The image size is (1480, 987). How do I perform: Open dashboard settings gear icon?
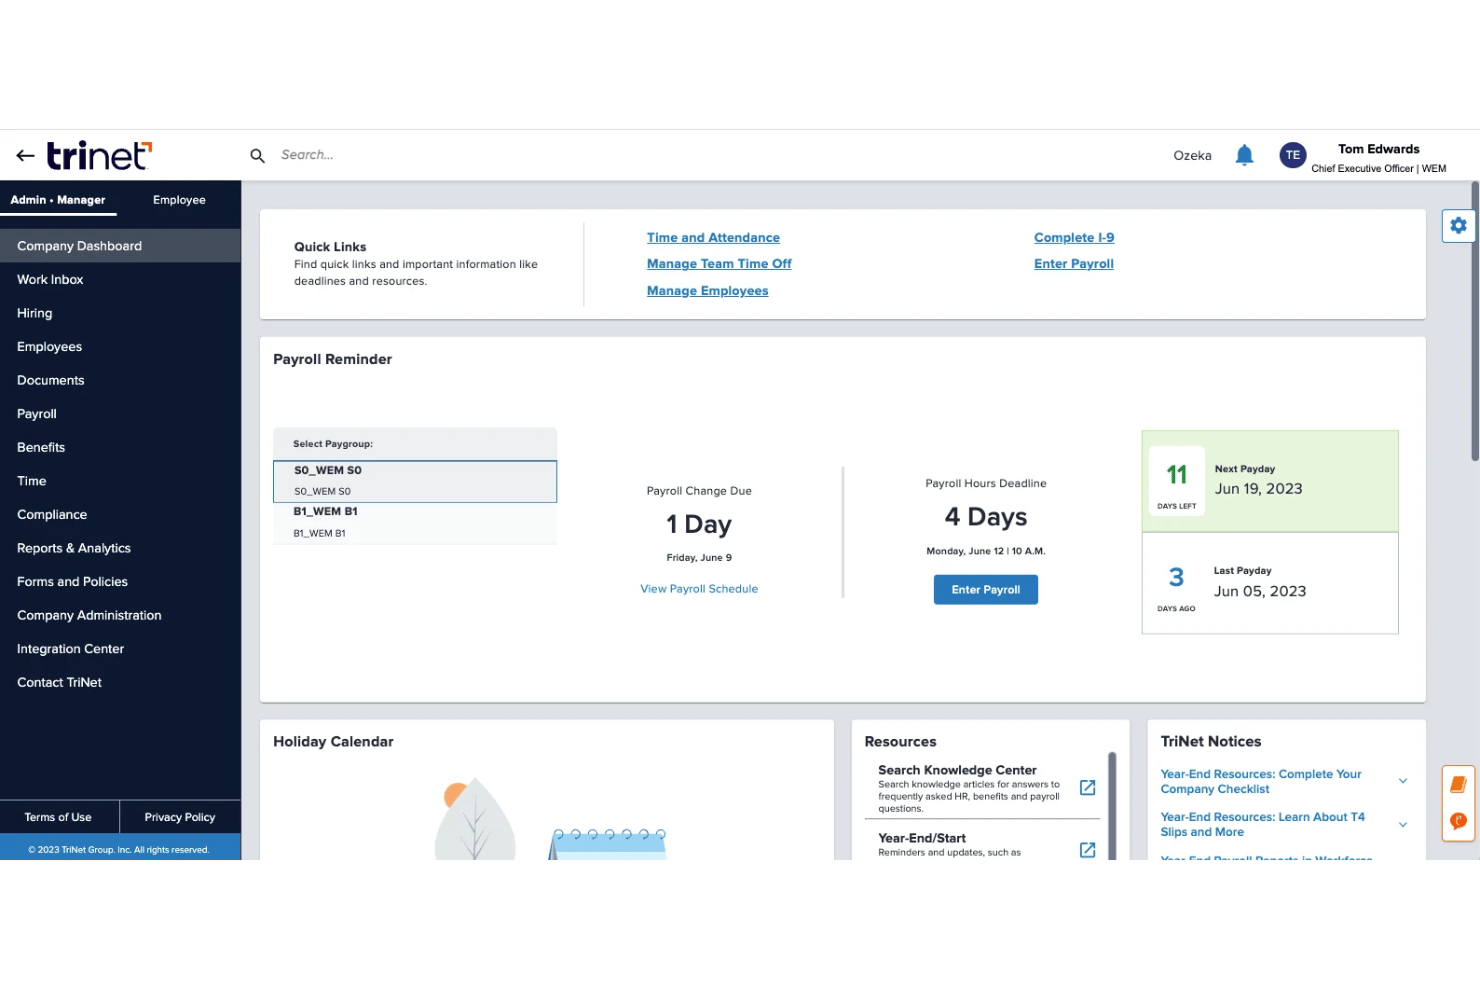point(1458,226)
